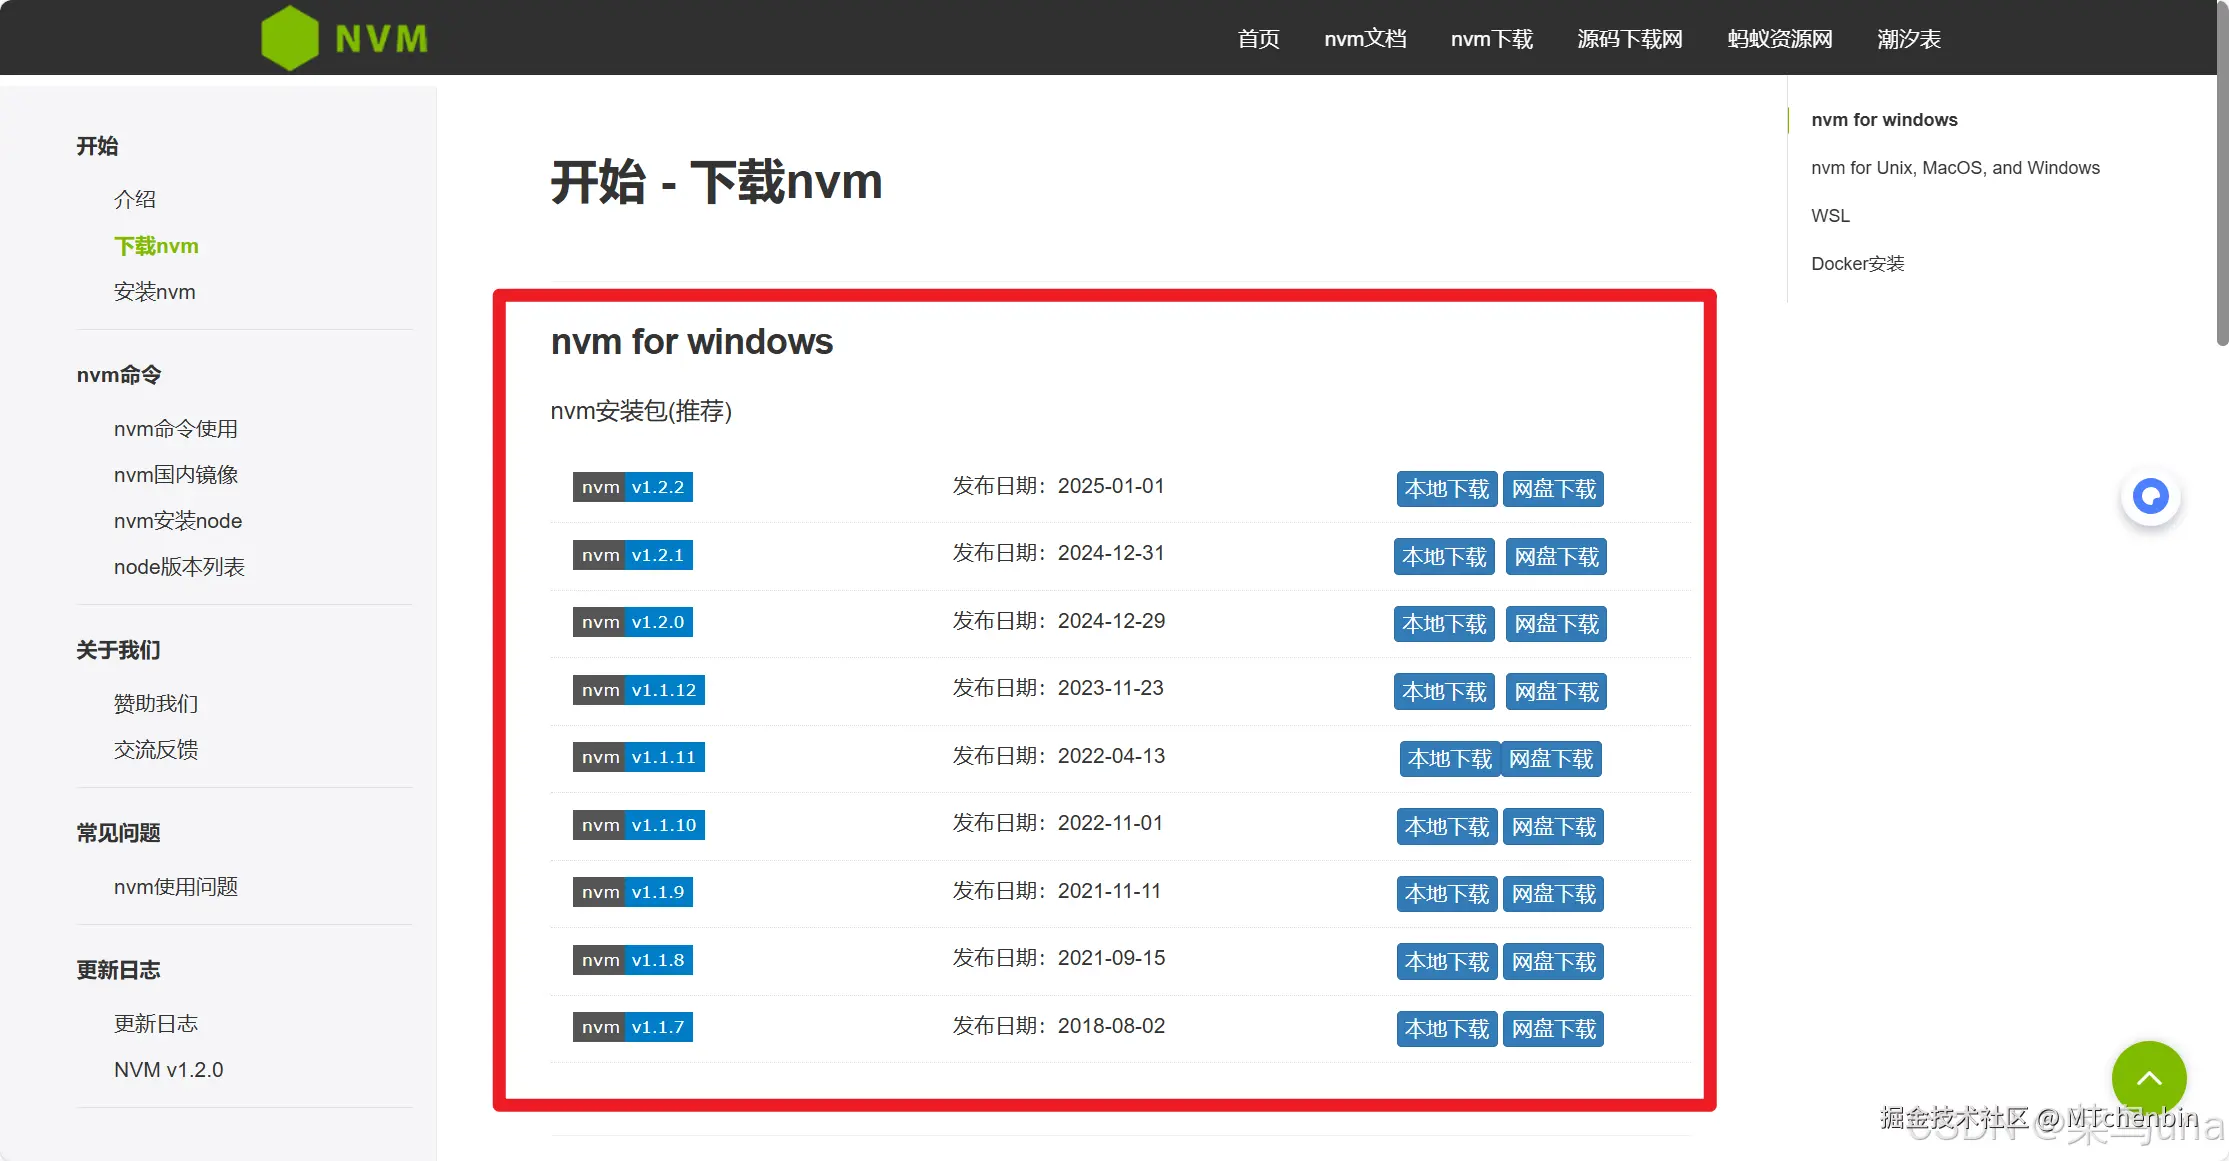2229x1161 pixels.
Task: Open 源码下载网 in top navigation
Action: (x=1629, y=39)
